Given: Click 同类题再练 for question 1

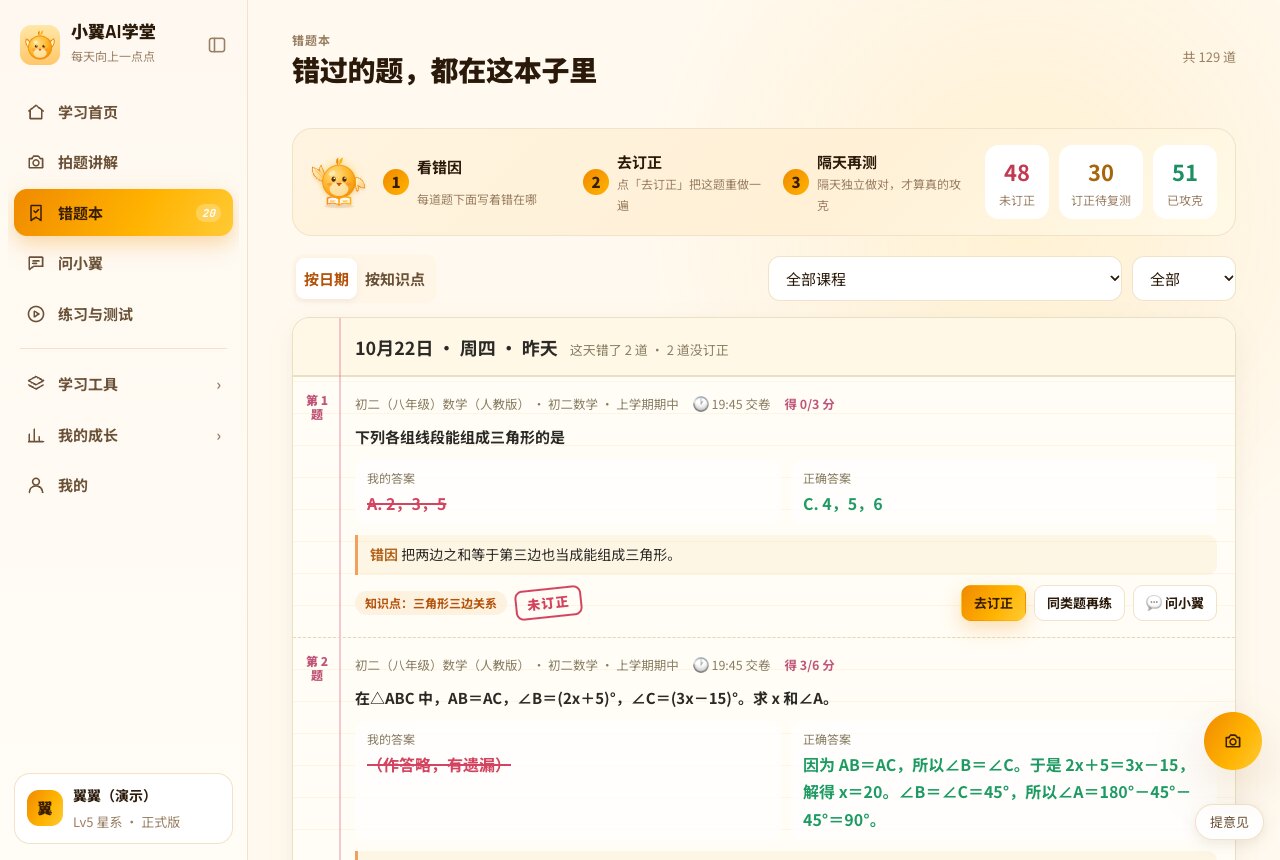Looking at the screenshot, I should pos(1079,603).
